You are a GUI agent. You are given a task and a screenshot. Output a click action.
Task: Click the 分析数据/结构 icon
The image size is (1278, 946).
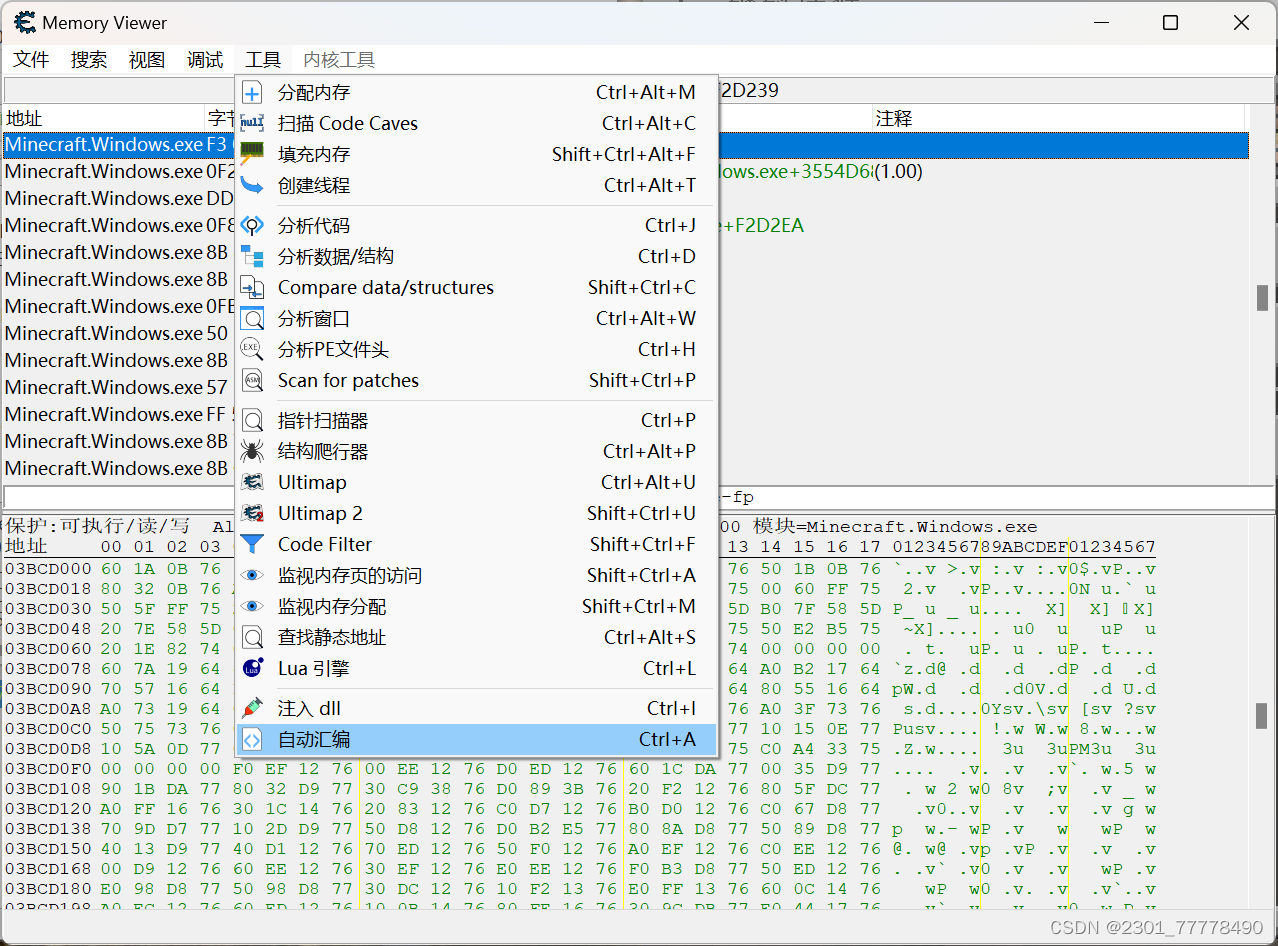click(x=253, y=257)
